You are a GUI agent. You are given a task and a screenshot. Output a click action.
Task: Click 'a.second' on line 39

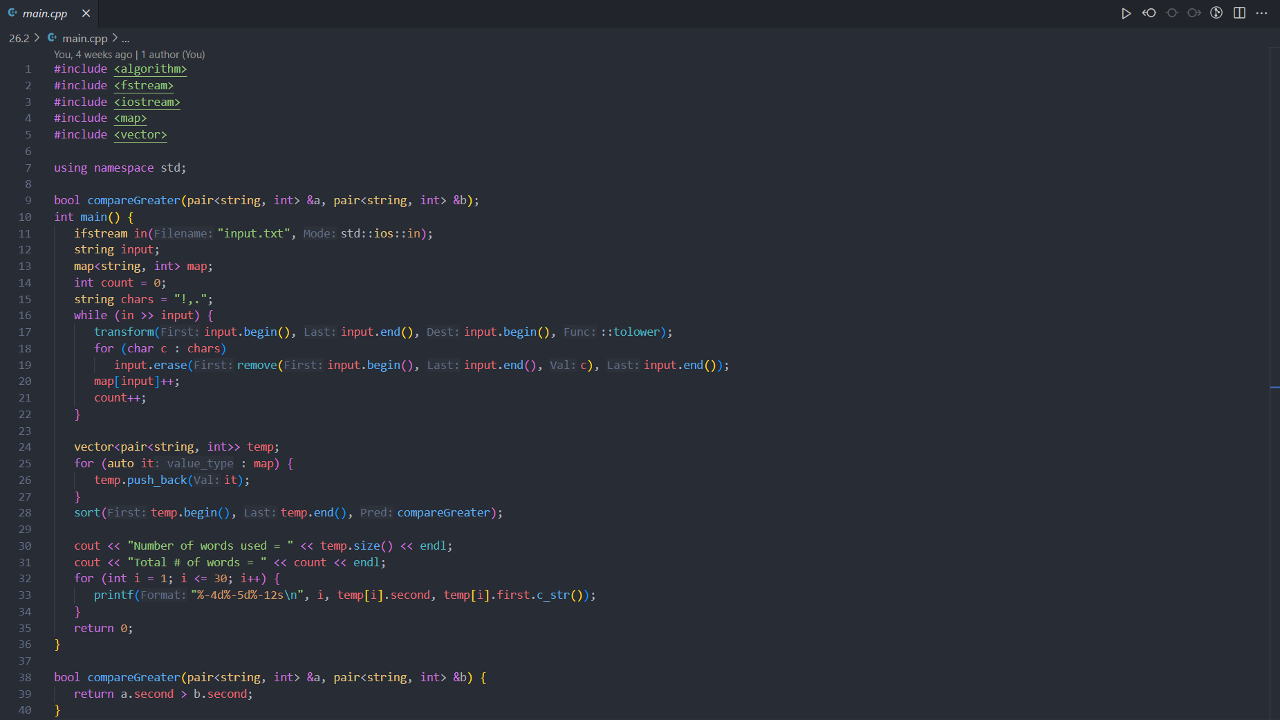[147, 694]
